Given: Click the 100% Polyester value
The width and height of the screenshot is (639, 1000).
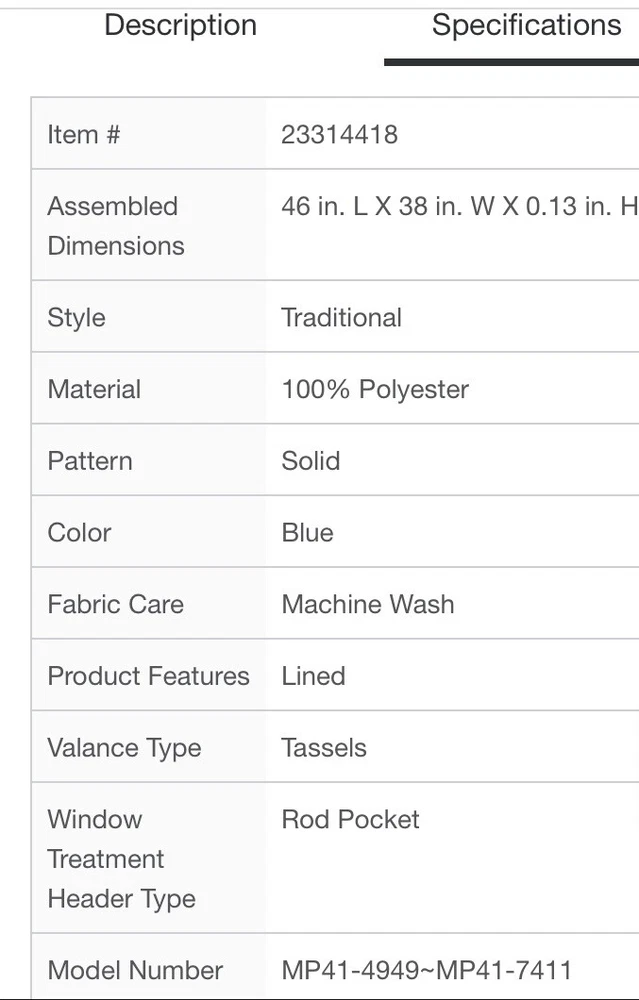Looking at the screenshot, I should point(375,389).
